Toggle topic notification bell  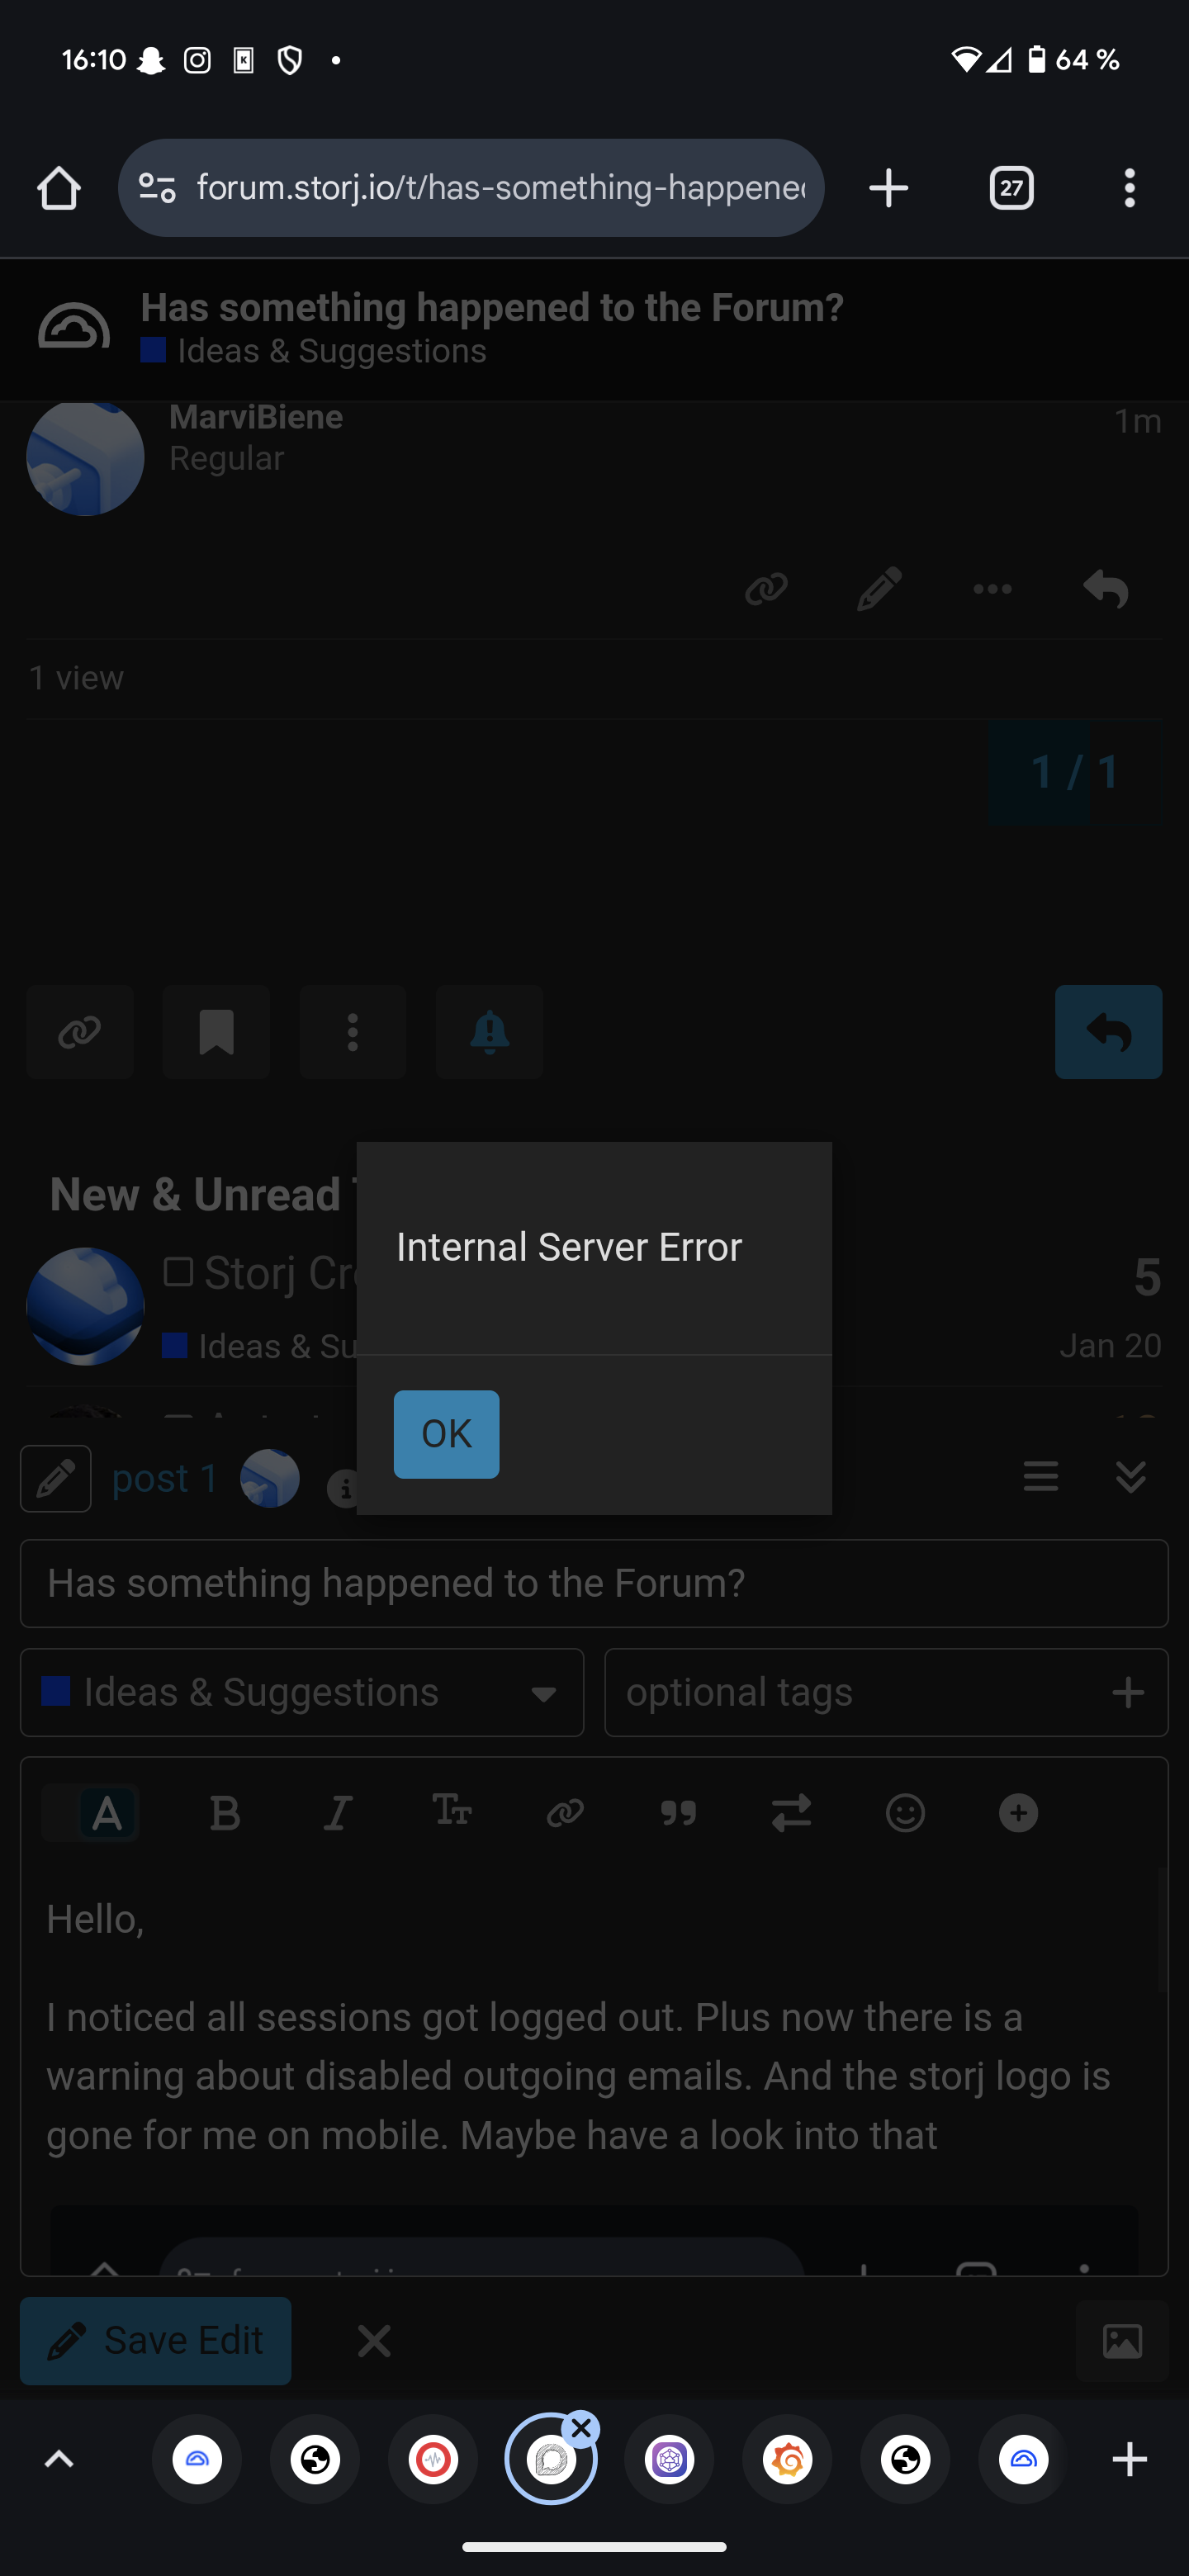point(489,1031)
